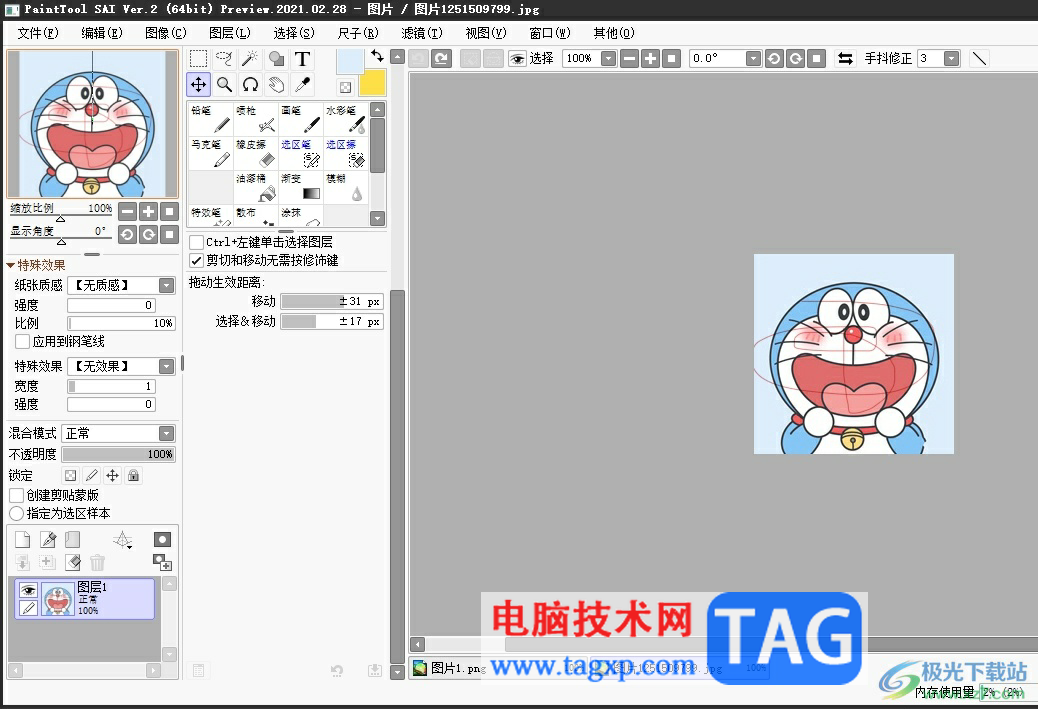Open the 100% zoom dropdown in toolbar
The height and width of the screenshot is (710, 1038).
point(608,58)
